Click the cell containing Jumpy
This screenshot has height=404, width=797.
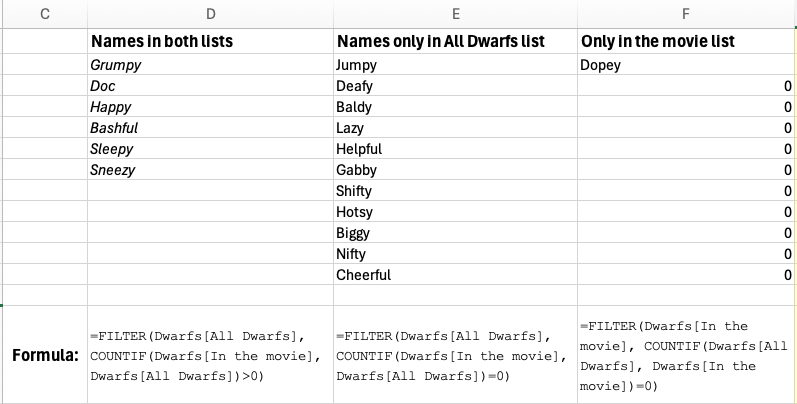[x=357, y=65]
